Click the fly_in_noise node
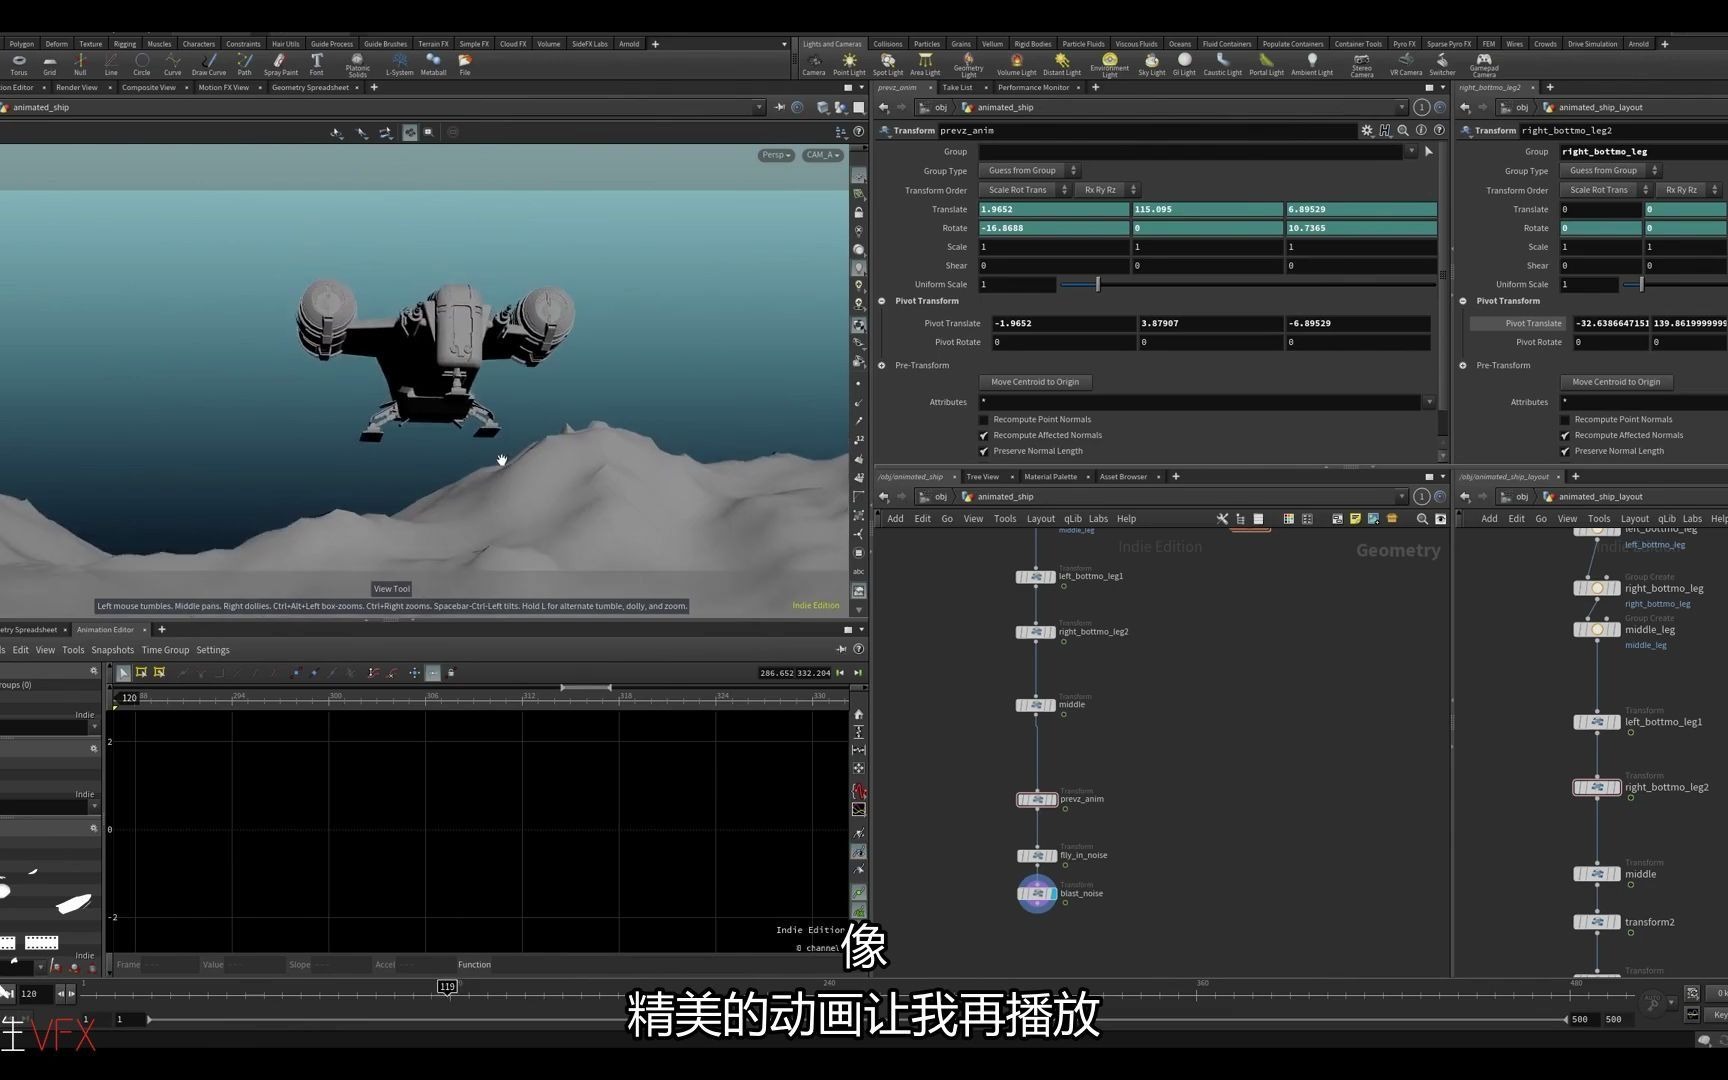The width and height of the screenshot is (1728, 1080). pyautogui.click(x=1037, y=856)
